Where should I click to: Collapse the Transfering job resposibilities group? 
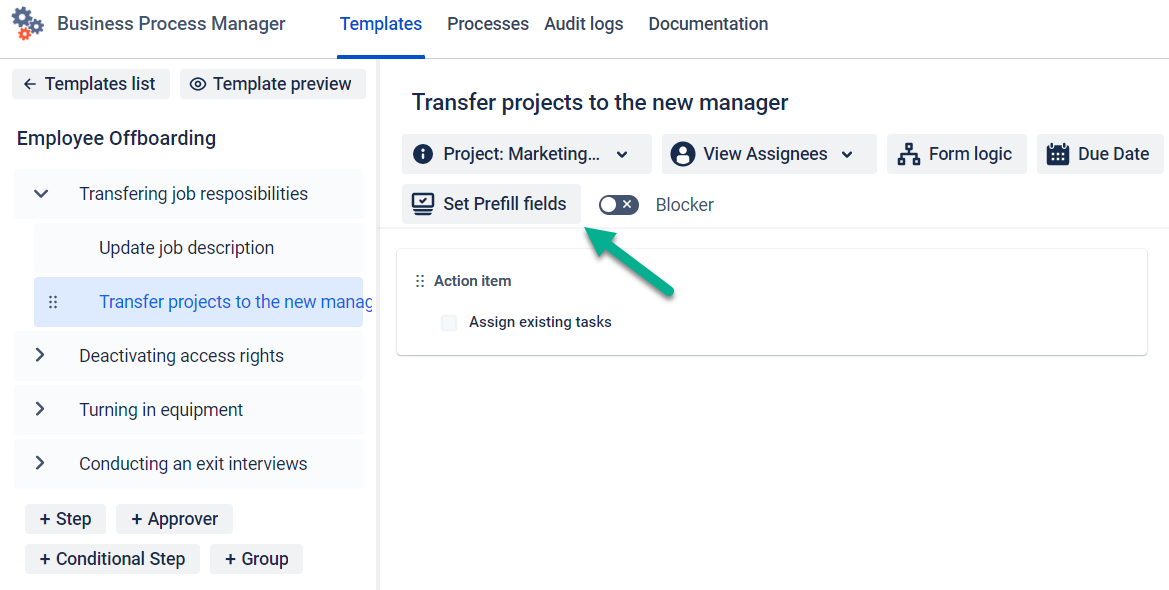(x=41, y=194)
